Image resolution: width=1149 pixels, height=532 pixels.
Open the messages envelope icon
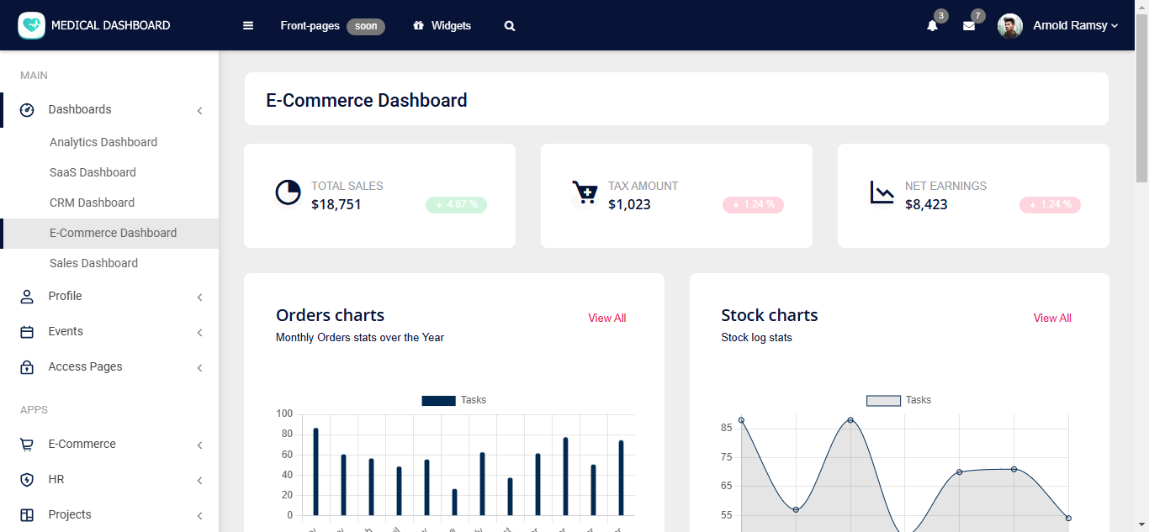pos(968,26)
